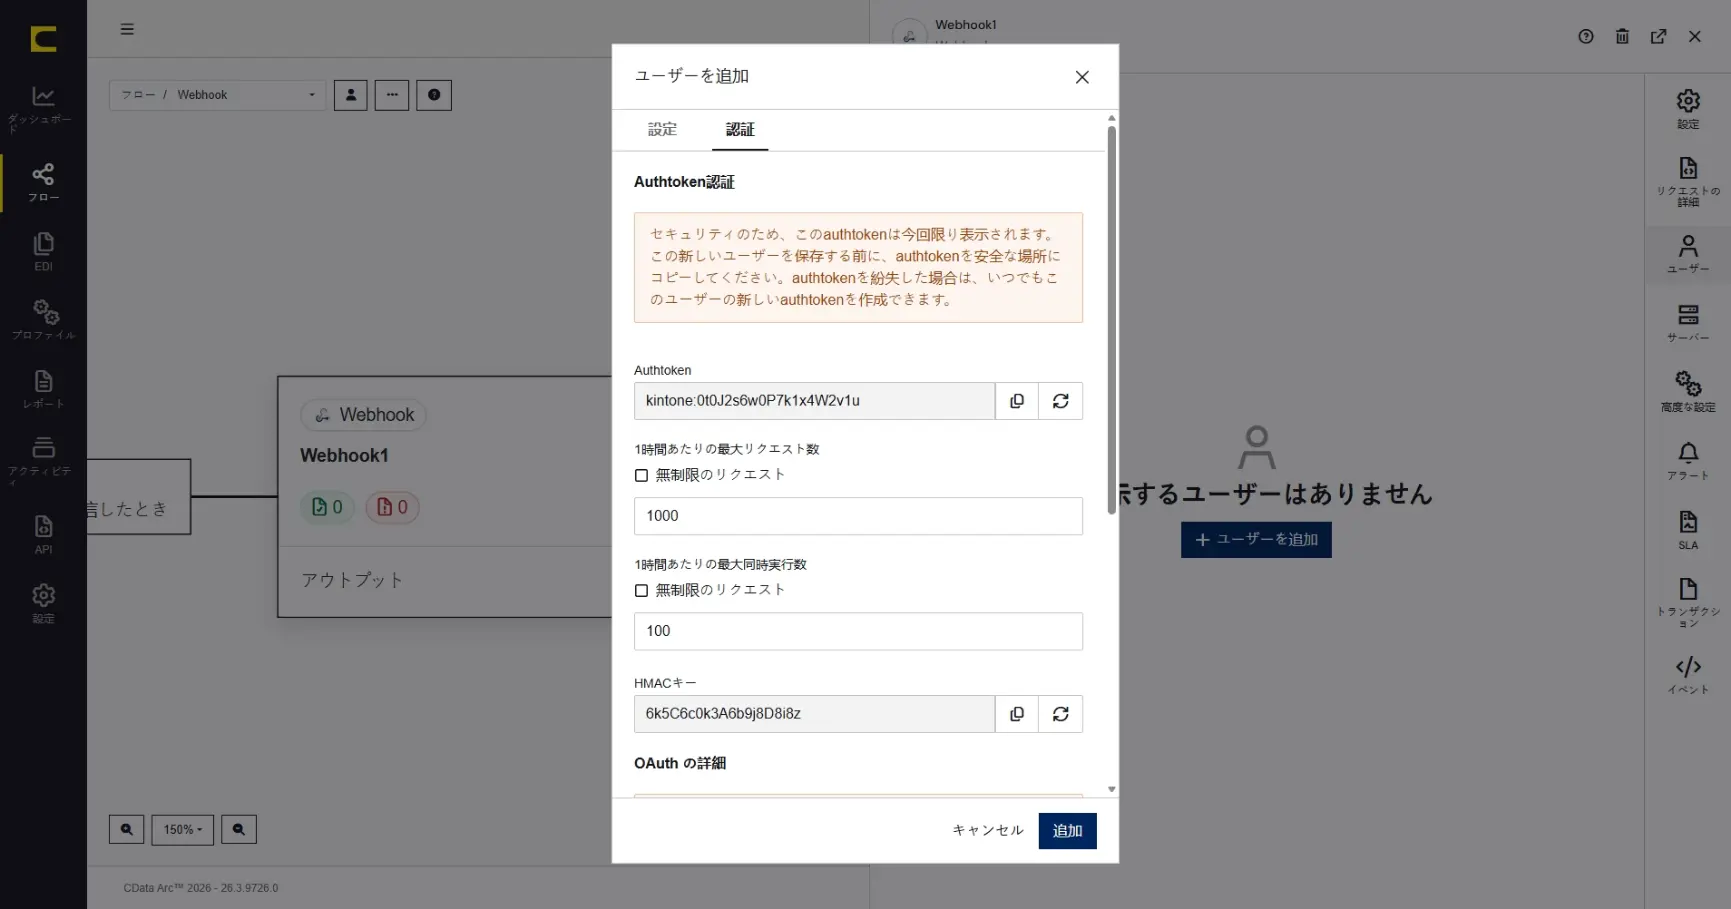Viewport: 1731px width, 909px height.
Task: Select the 認証 tab in dialog
Action: (740, 129)
